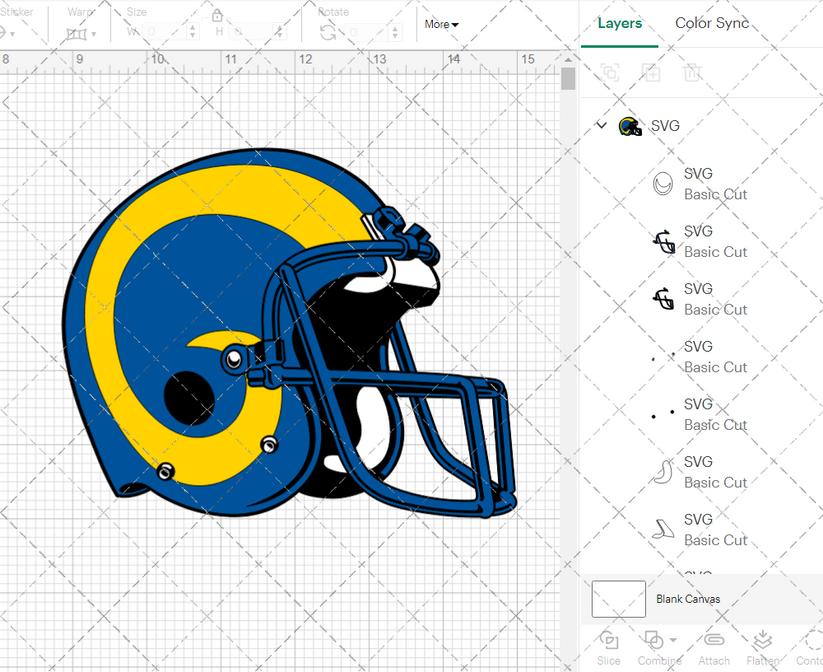Click the helmet thumbnail on the SVG layer

point(630,125)
